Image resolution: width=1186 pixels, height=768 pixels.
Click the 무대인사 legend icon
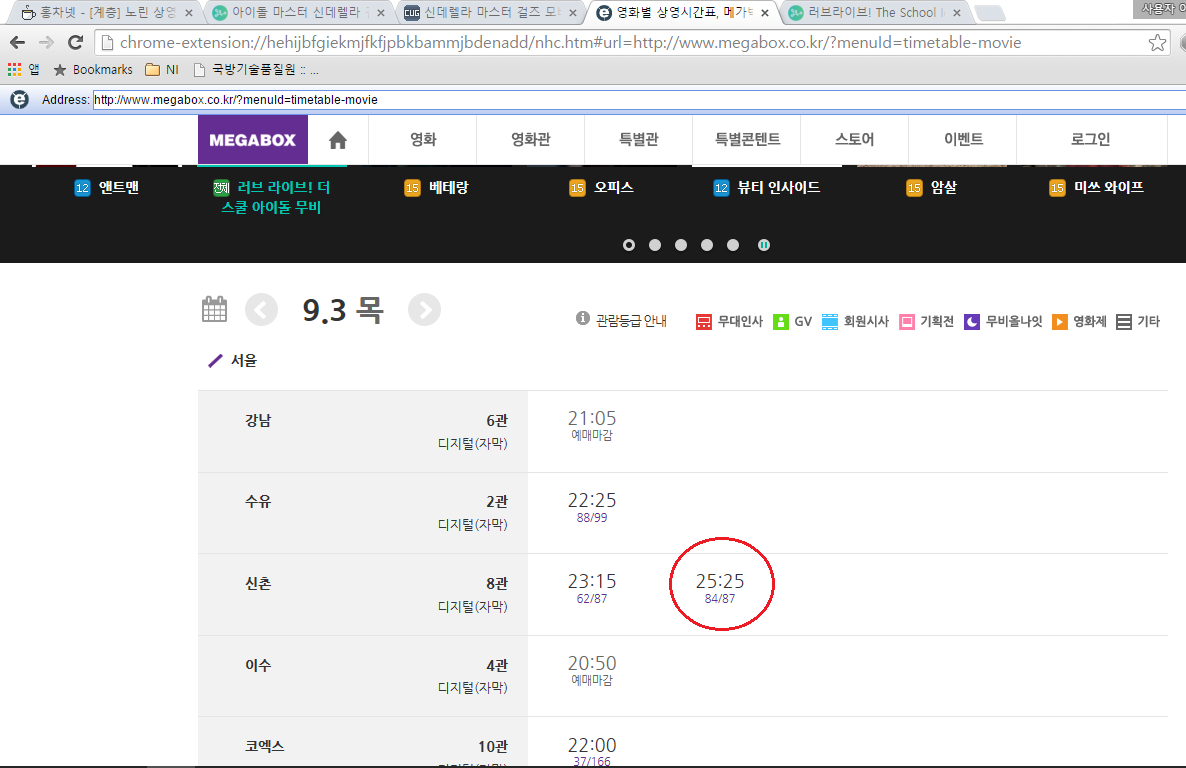pyautogui.click(x=703, y=322)
